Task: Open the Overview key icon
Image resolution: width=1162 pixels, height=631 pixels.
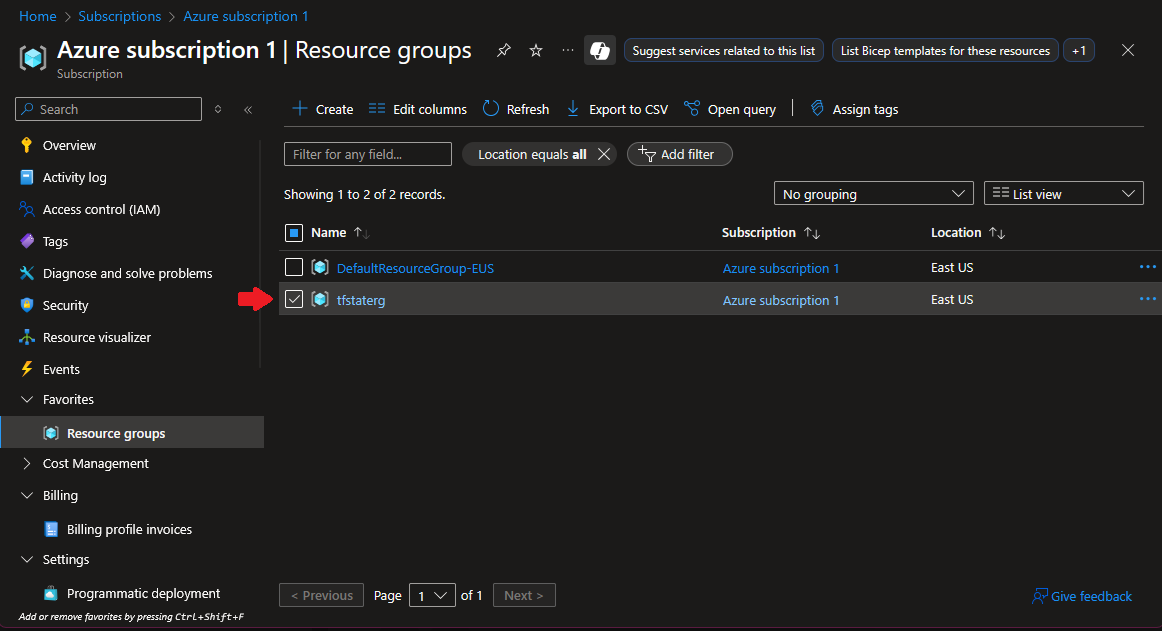Action: (x=27, y=145)
